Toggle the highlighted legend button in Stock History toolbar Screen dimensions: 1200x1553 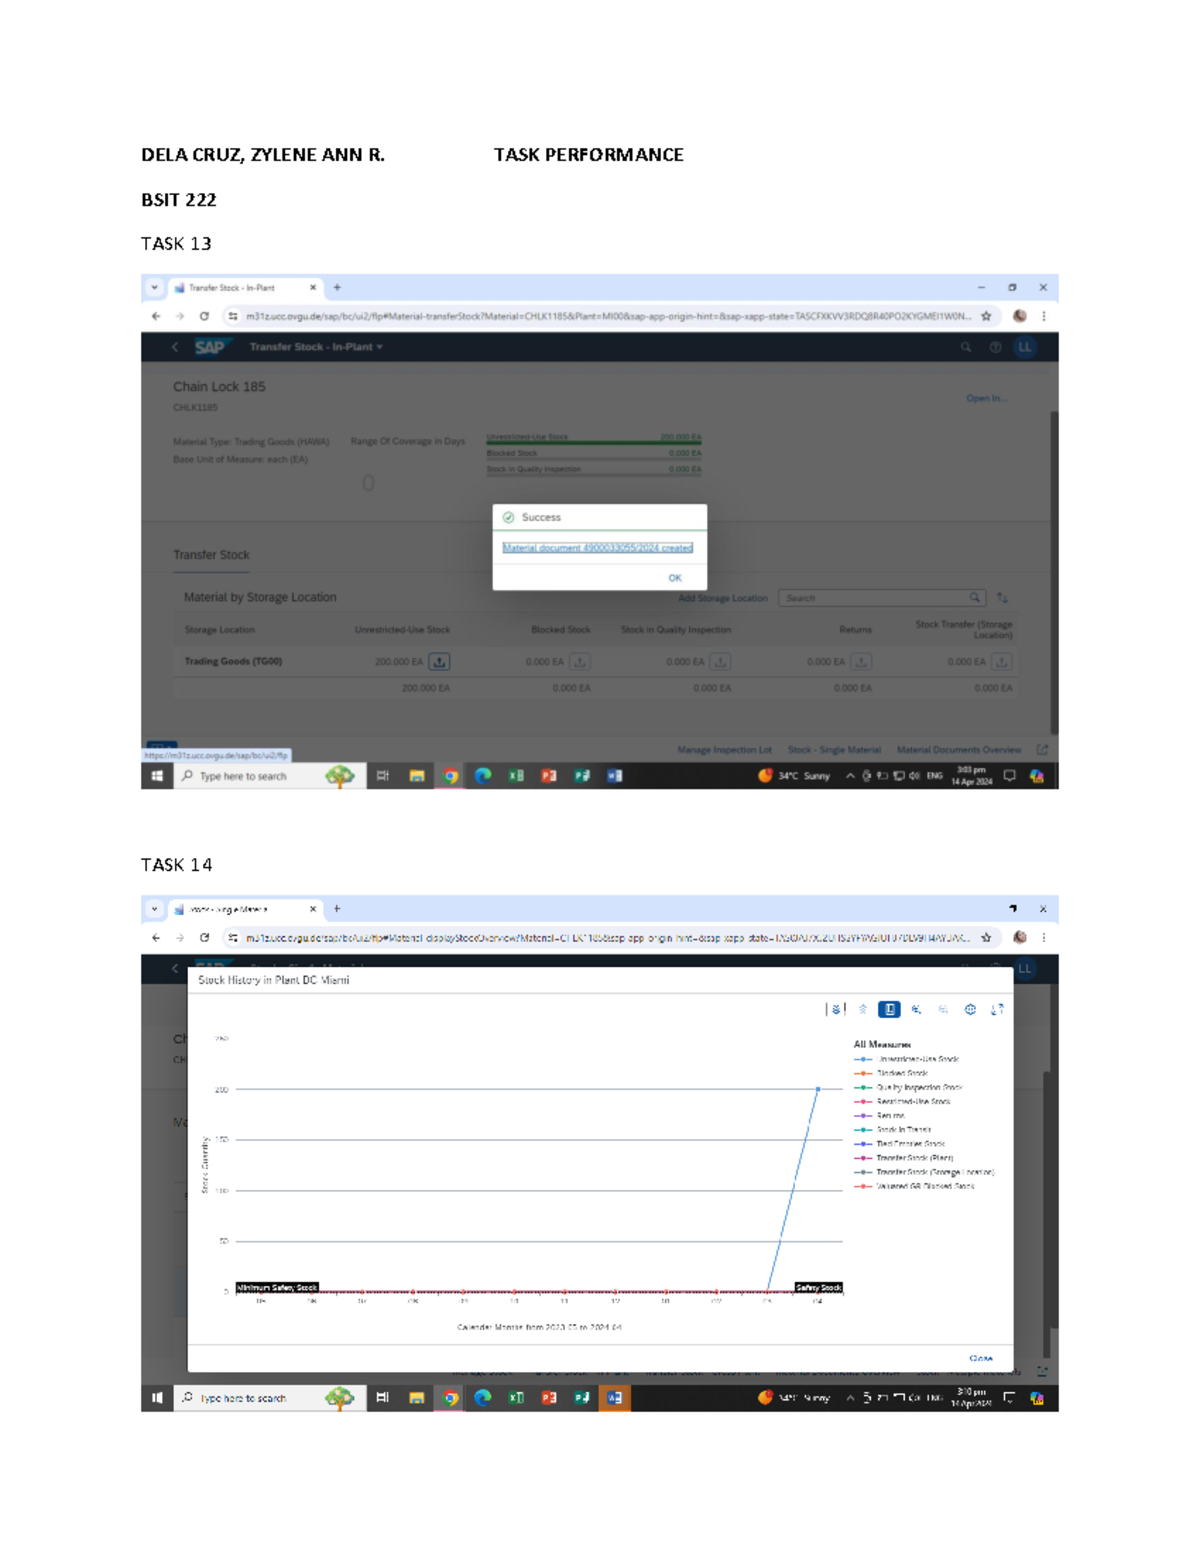click(x=889, y=1010)
